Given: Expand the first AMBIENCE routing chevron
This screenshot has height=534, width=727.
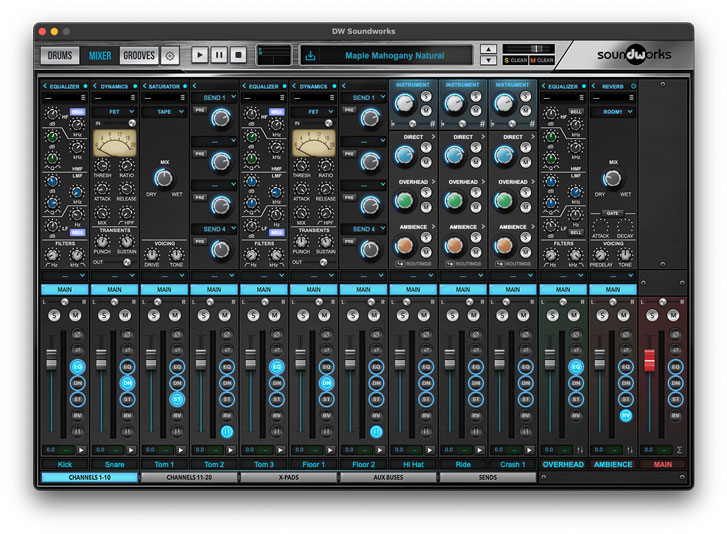Looking at the screenshot, I should click(x=433, y=227).
